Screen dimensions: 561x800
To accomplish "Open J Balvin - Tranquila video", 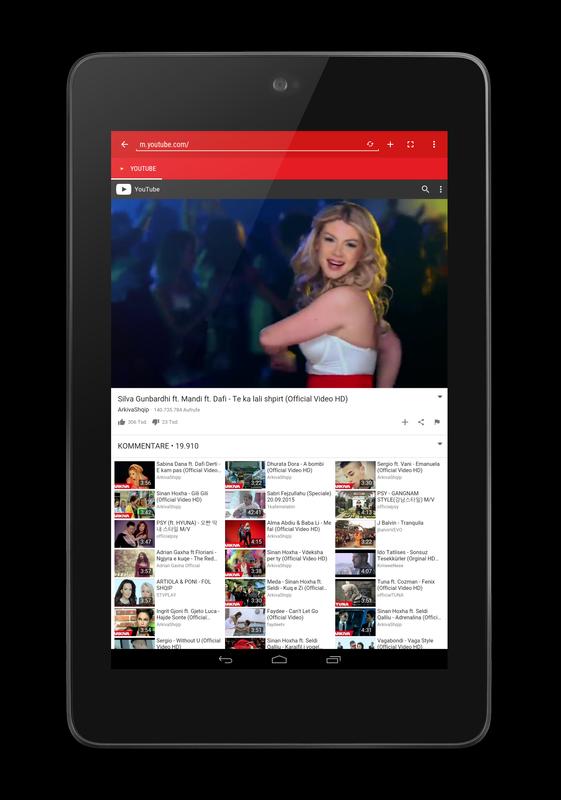I will coord(400,523).
